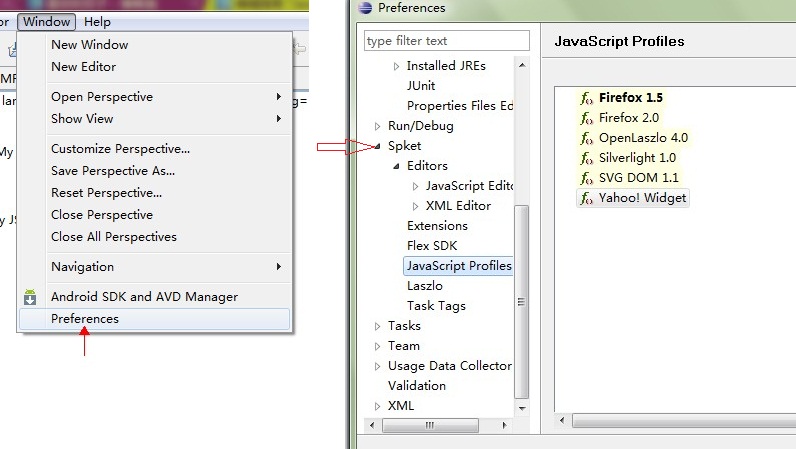Collapse the Spket tree node

click(x=377, y=146)
